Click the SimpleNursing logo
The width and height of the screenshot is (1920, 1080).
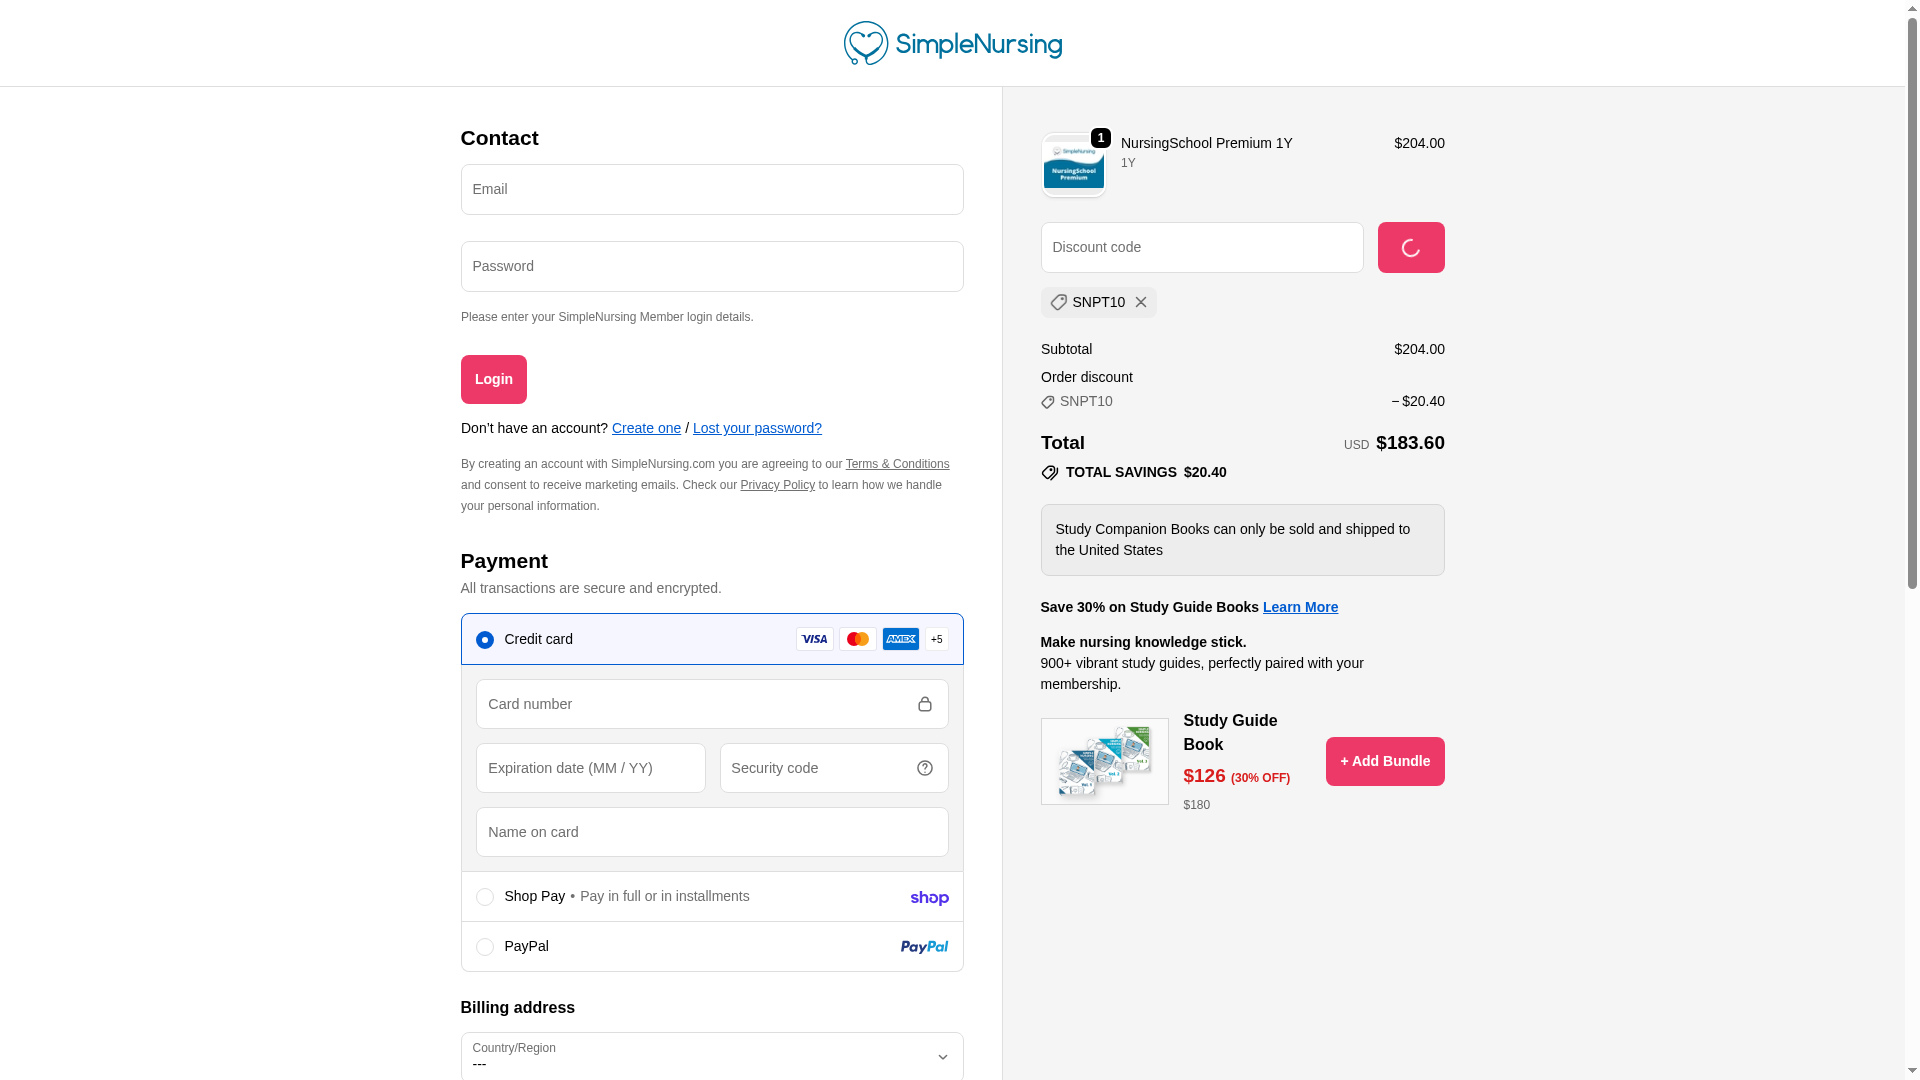tap(952, 43)
